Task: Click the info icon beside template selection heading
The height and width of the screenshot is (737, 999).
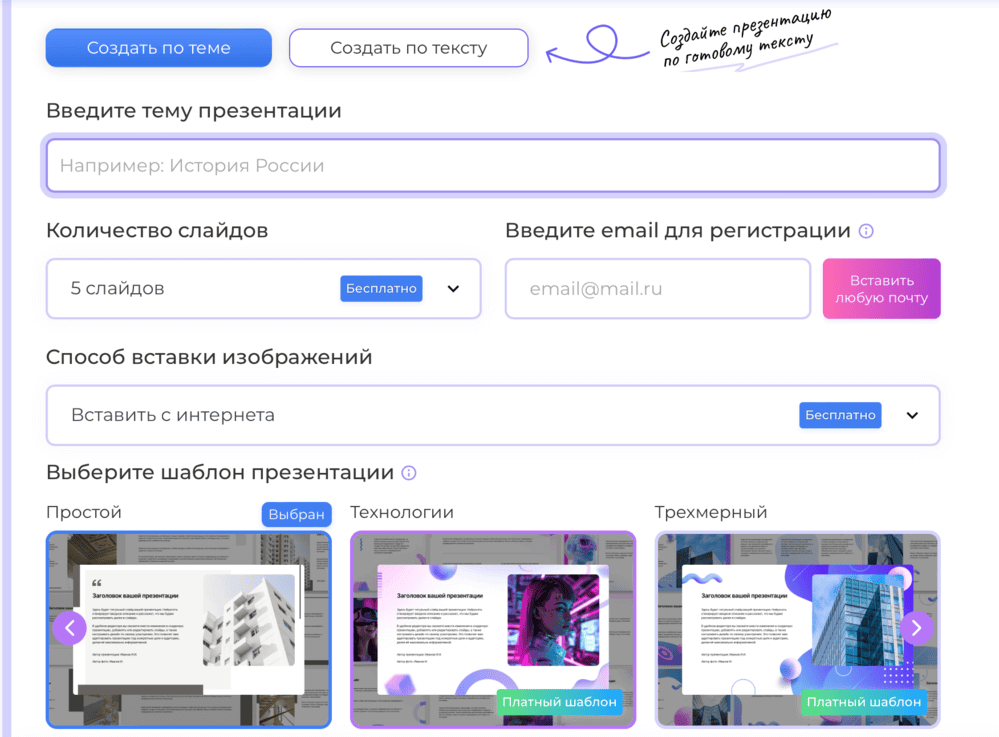Action: pyautogui.click(x=409, y=473)
